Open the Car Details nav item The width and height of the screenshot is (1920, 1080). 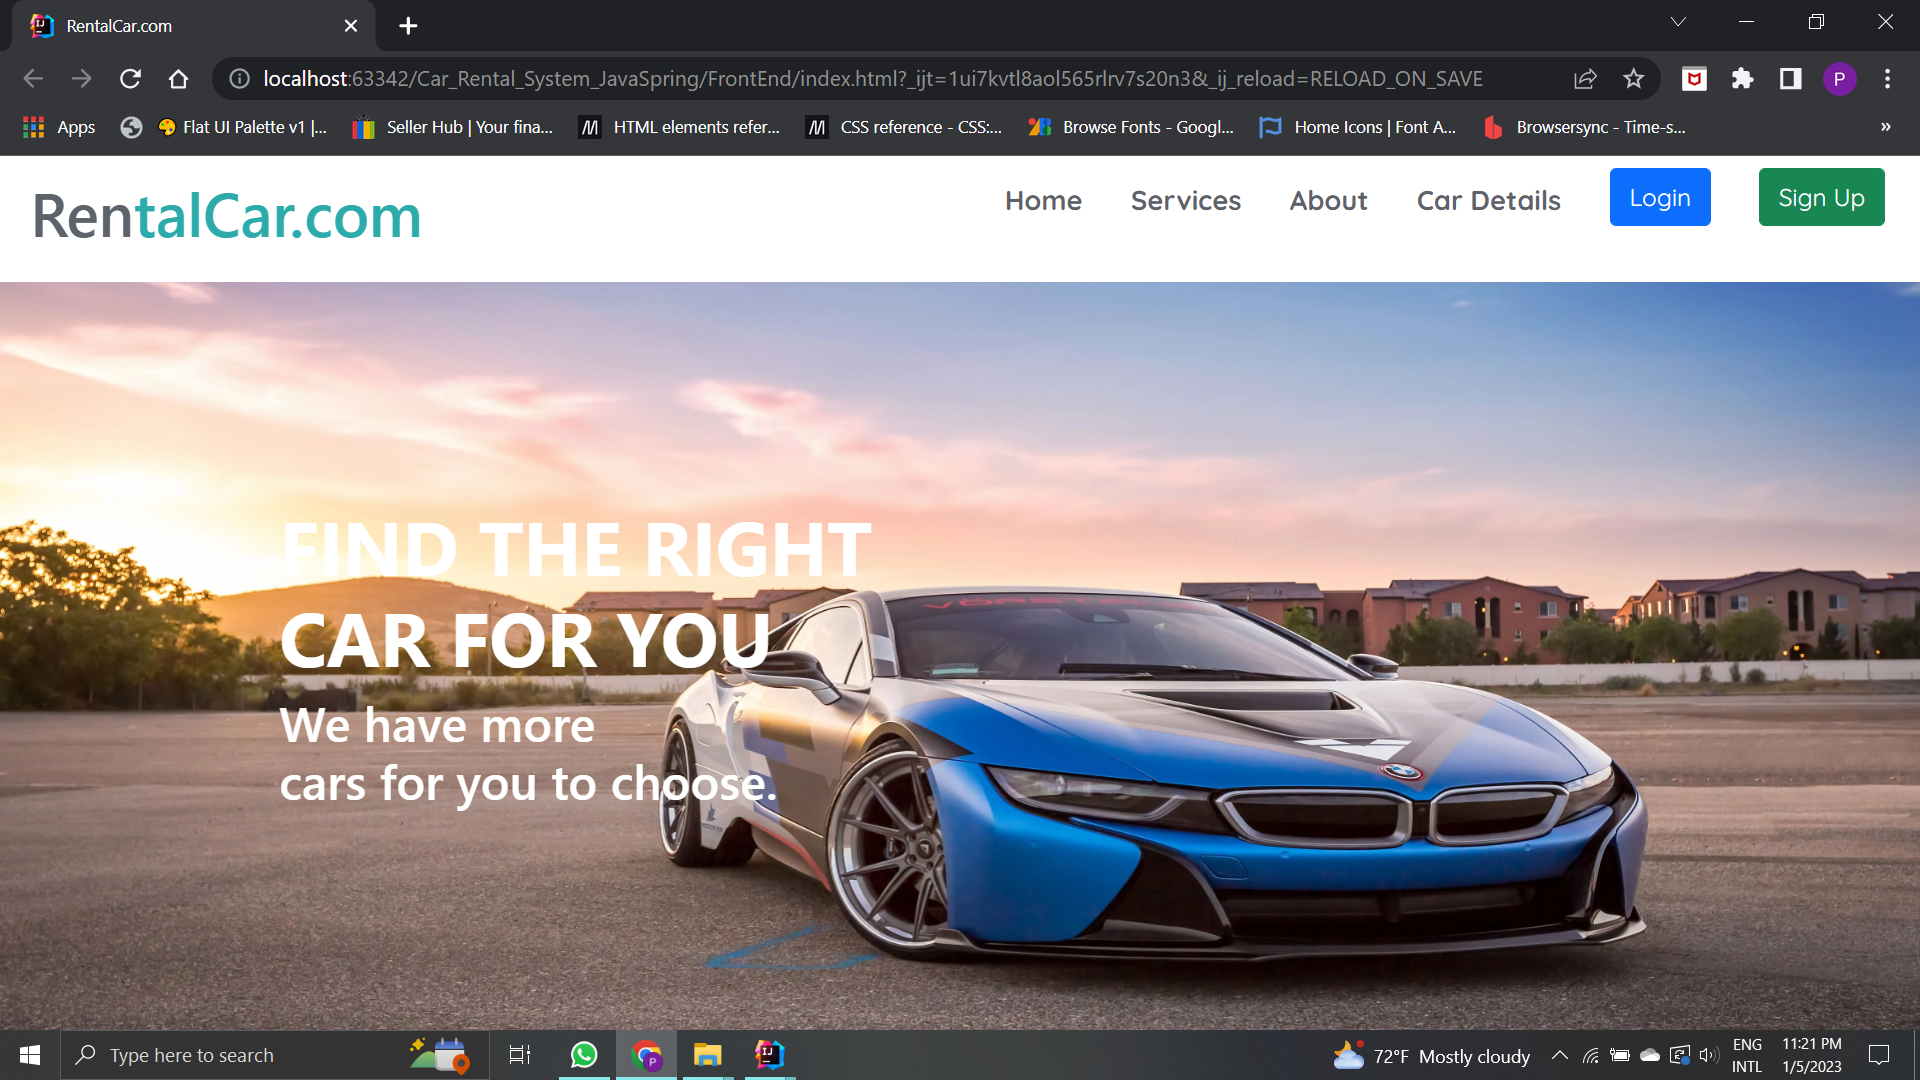[x=1488, y=200]
